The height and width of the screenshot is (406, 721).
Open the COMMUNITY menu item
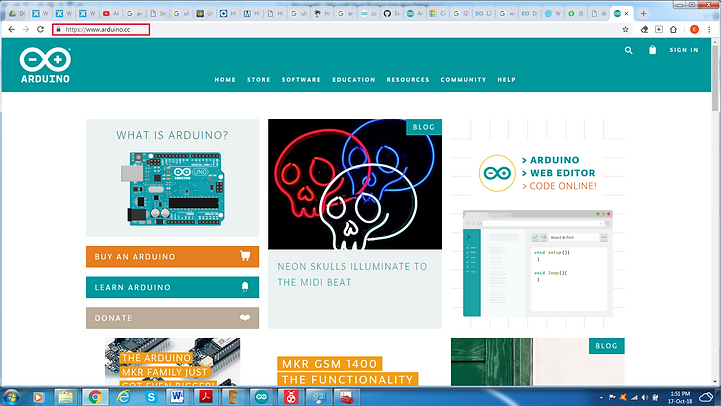coord(463,80)
